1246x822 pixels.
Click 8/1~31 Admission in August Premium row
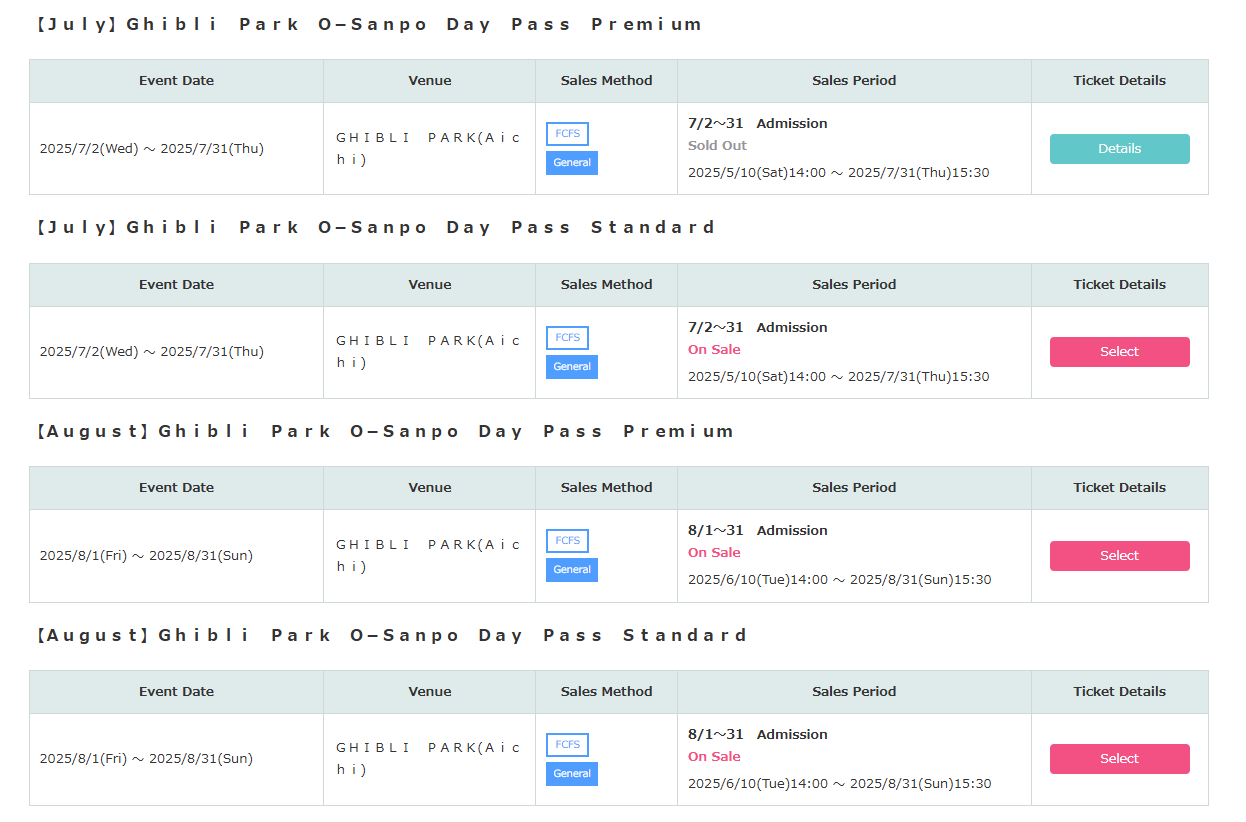[758, 531]
